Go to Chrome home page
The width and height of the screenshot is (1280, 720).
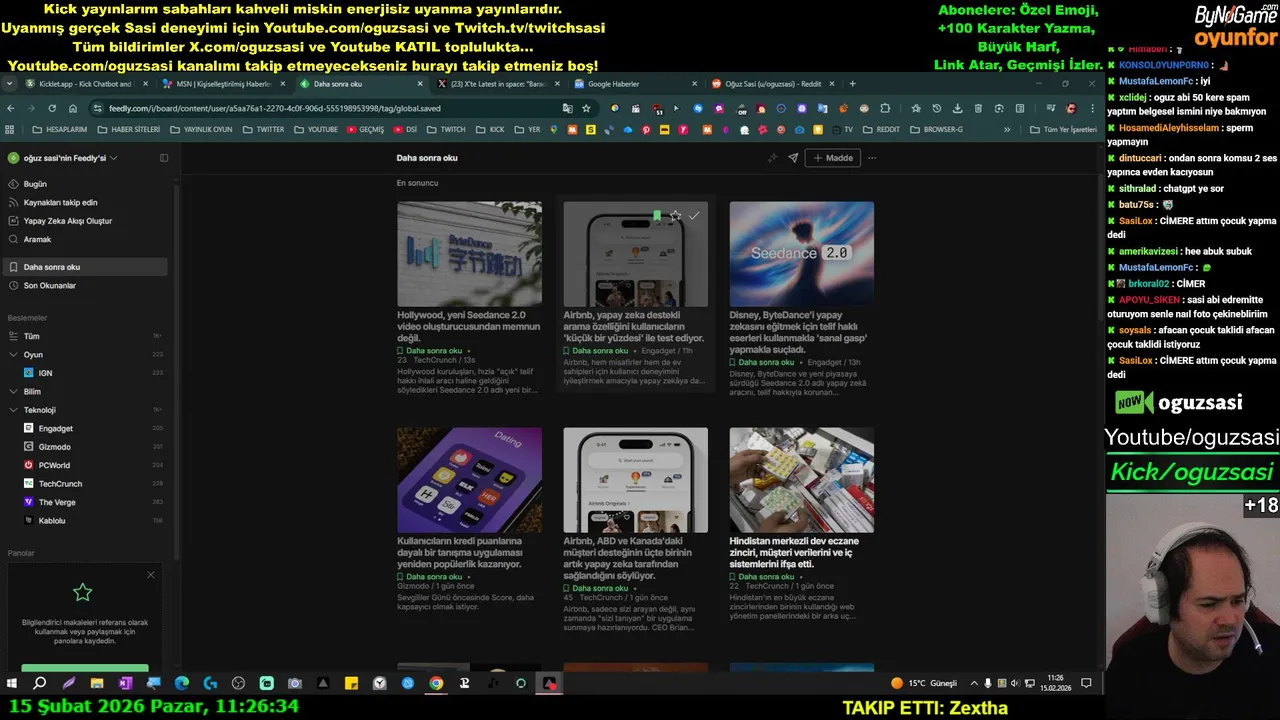click(73, 108)
